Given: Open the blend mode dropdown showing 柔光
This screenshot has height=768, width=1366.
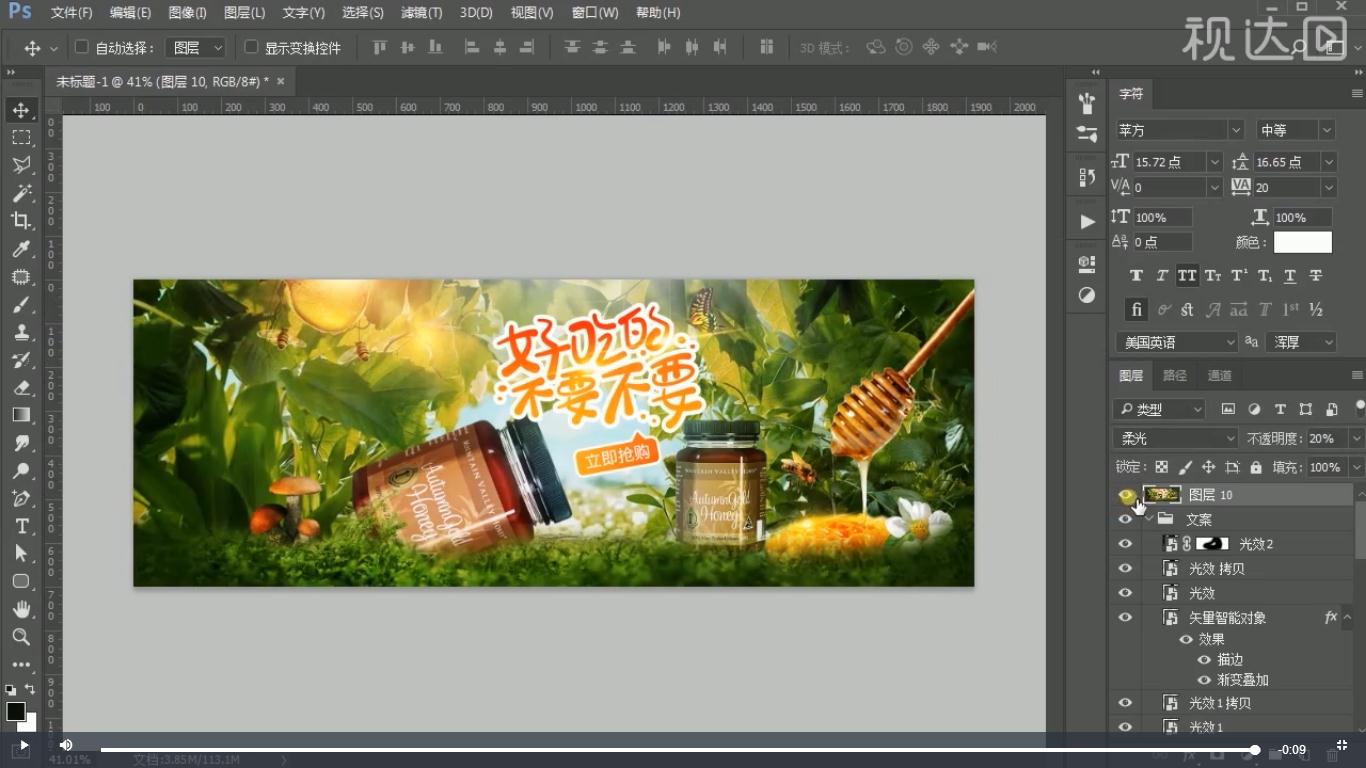Looking at the screenshot, I should coord(1174,438).
